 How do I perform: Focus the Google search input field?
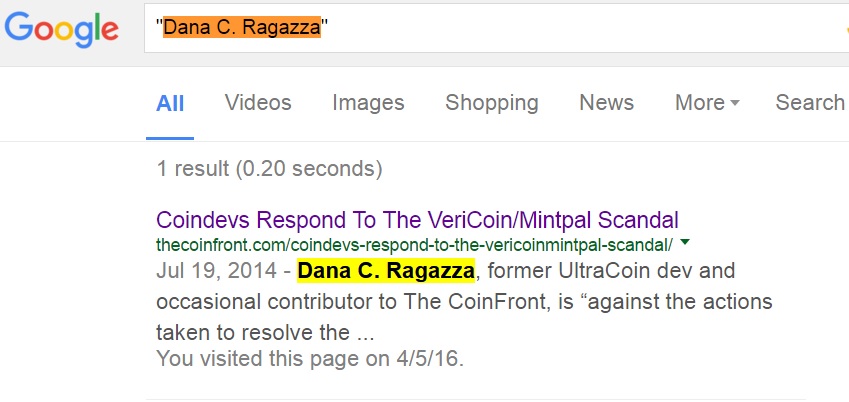pyautogui.click(x=496, y=28)
